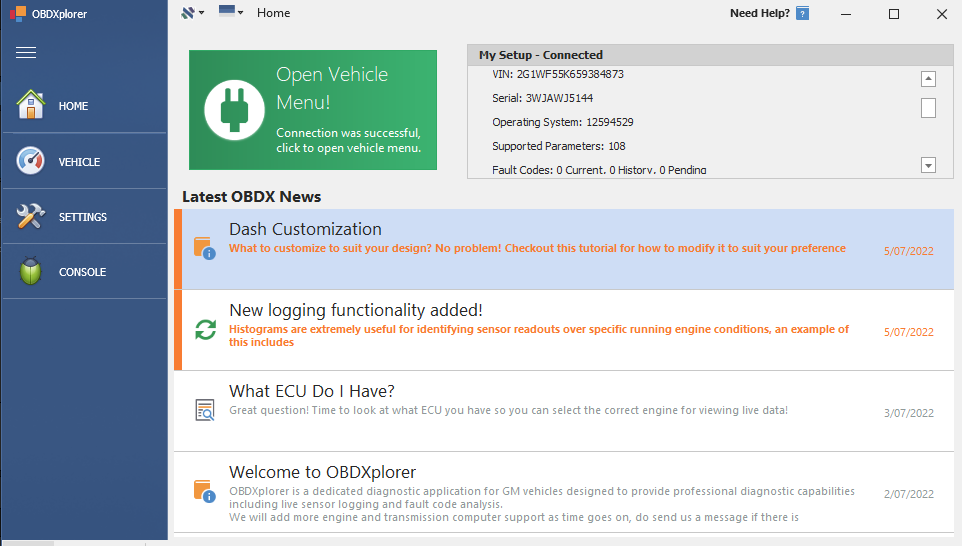Click the Settings wrench and screwdriver icon
Image resolution: width=962 pixels, height=546 pixels.
point(31,216)
